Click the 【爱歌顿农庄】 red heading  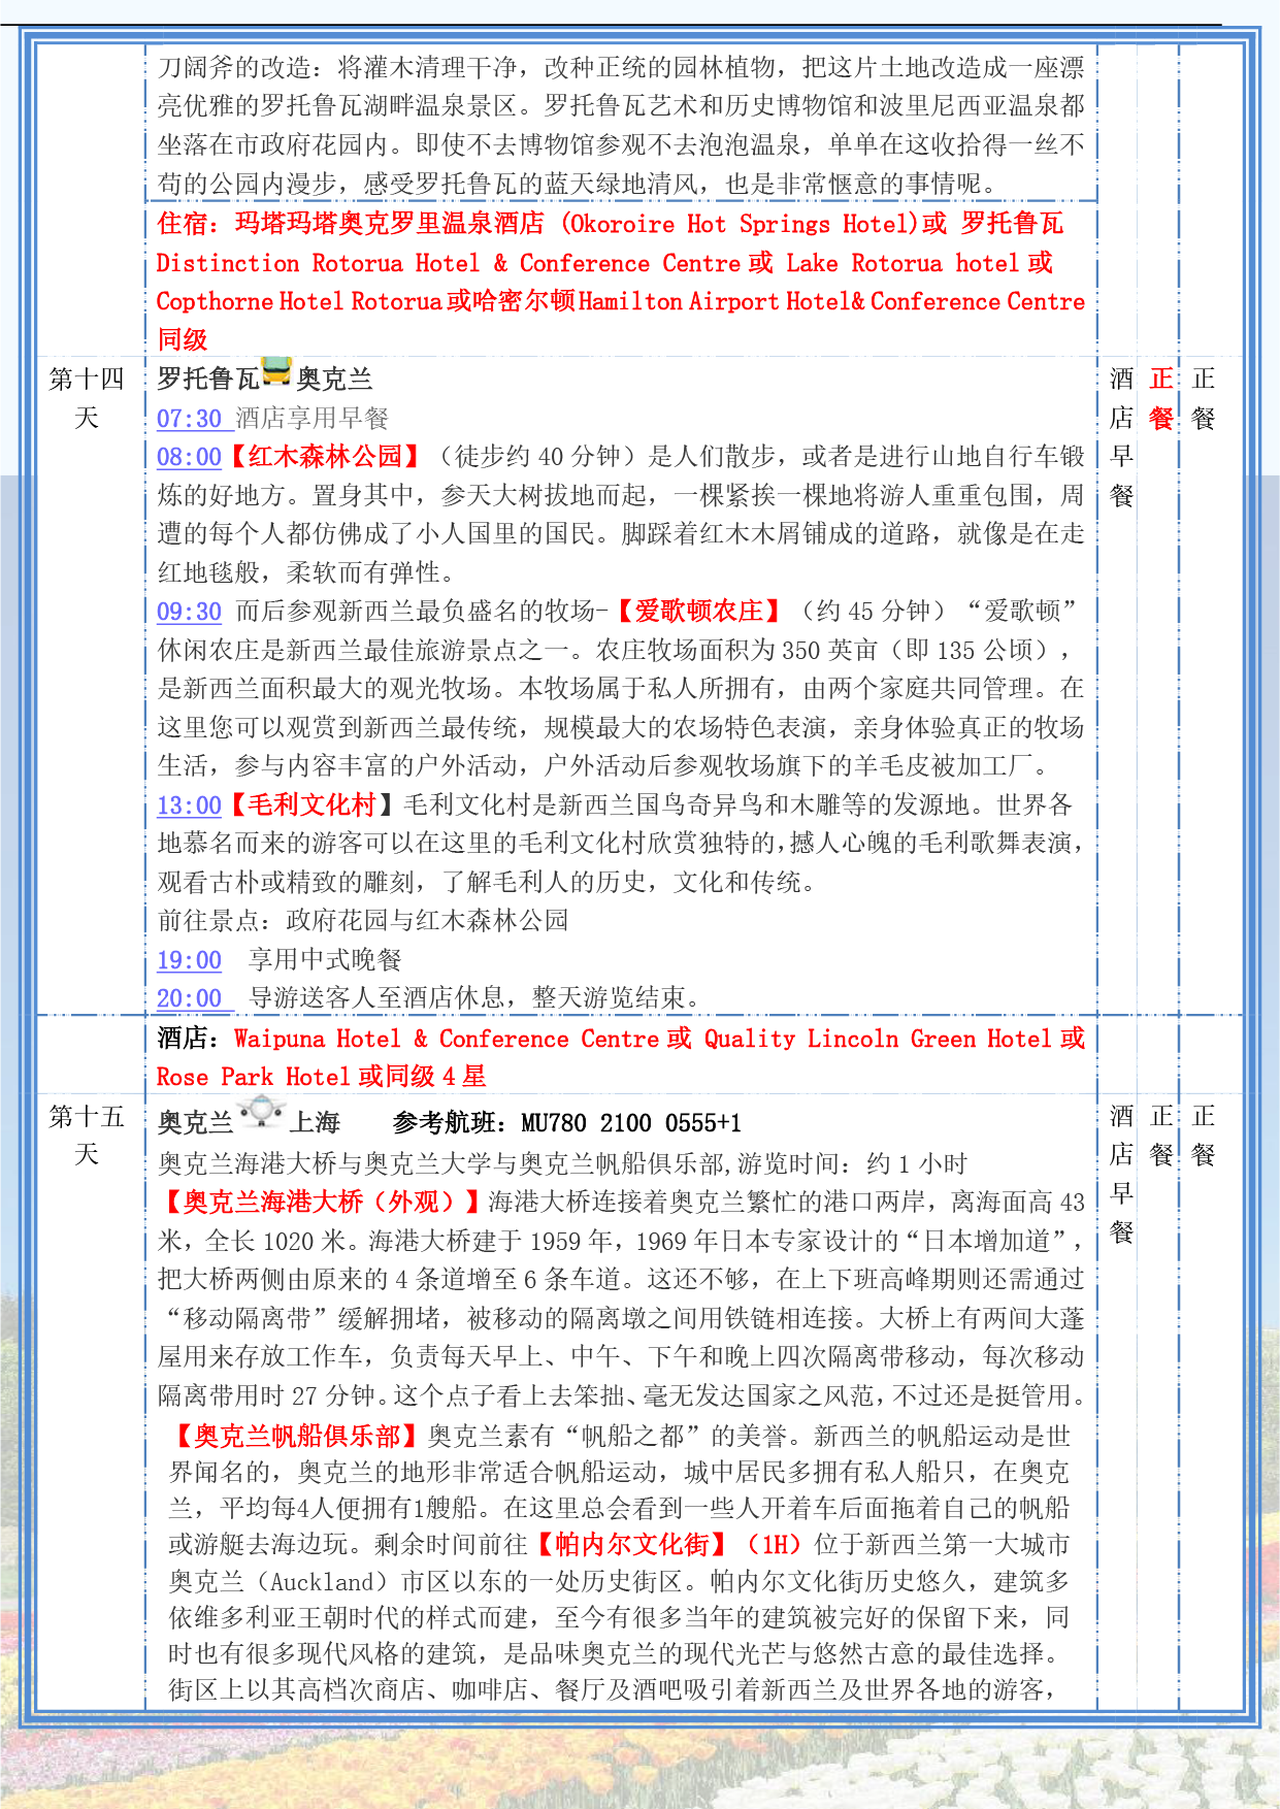(x=698, y=611)
